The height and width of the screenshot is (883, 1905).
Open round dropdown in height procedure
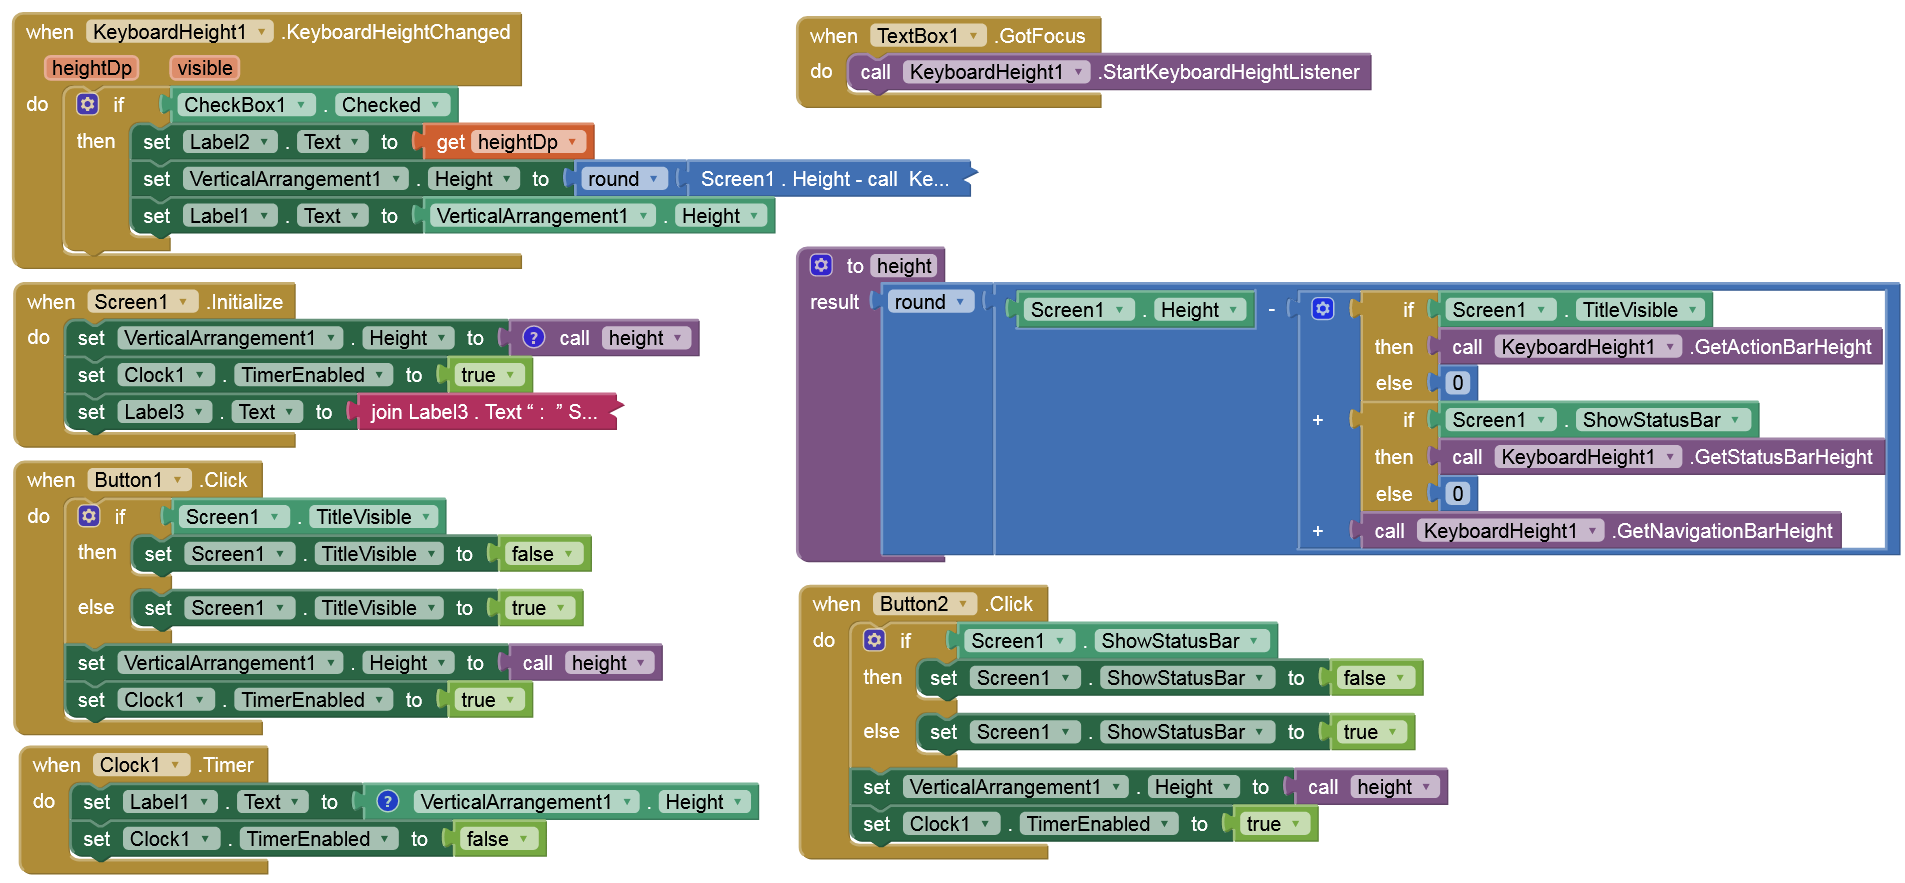tap(960, 302)
